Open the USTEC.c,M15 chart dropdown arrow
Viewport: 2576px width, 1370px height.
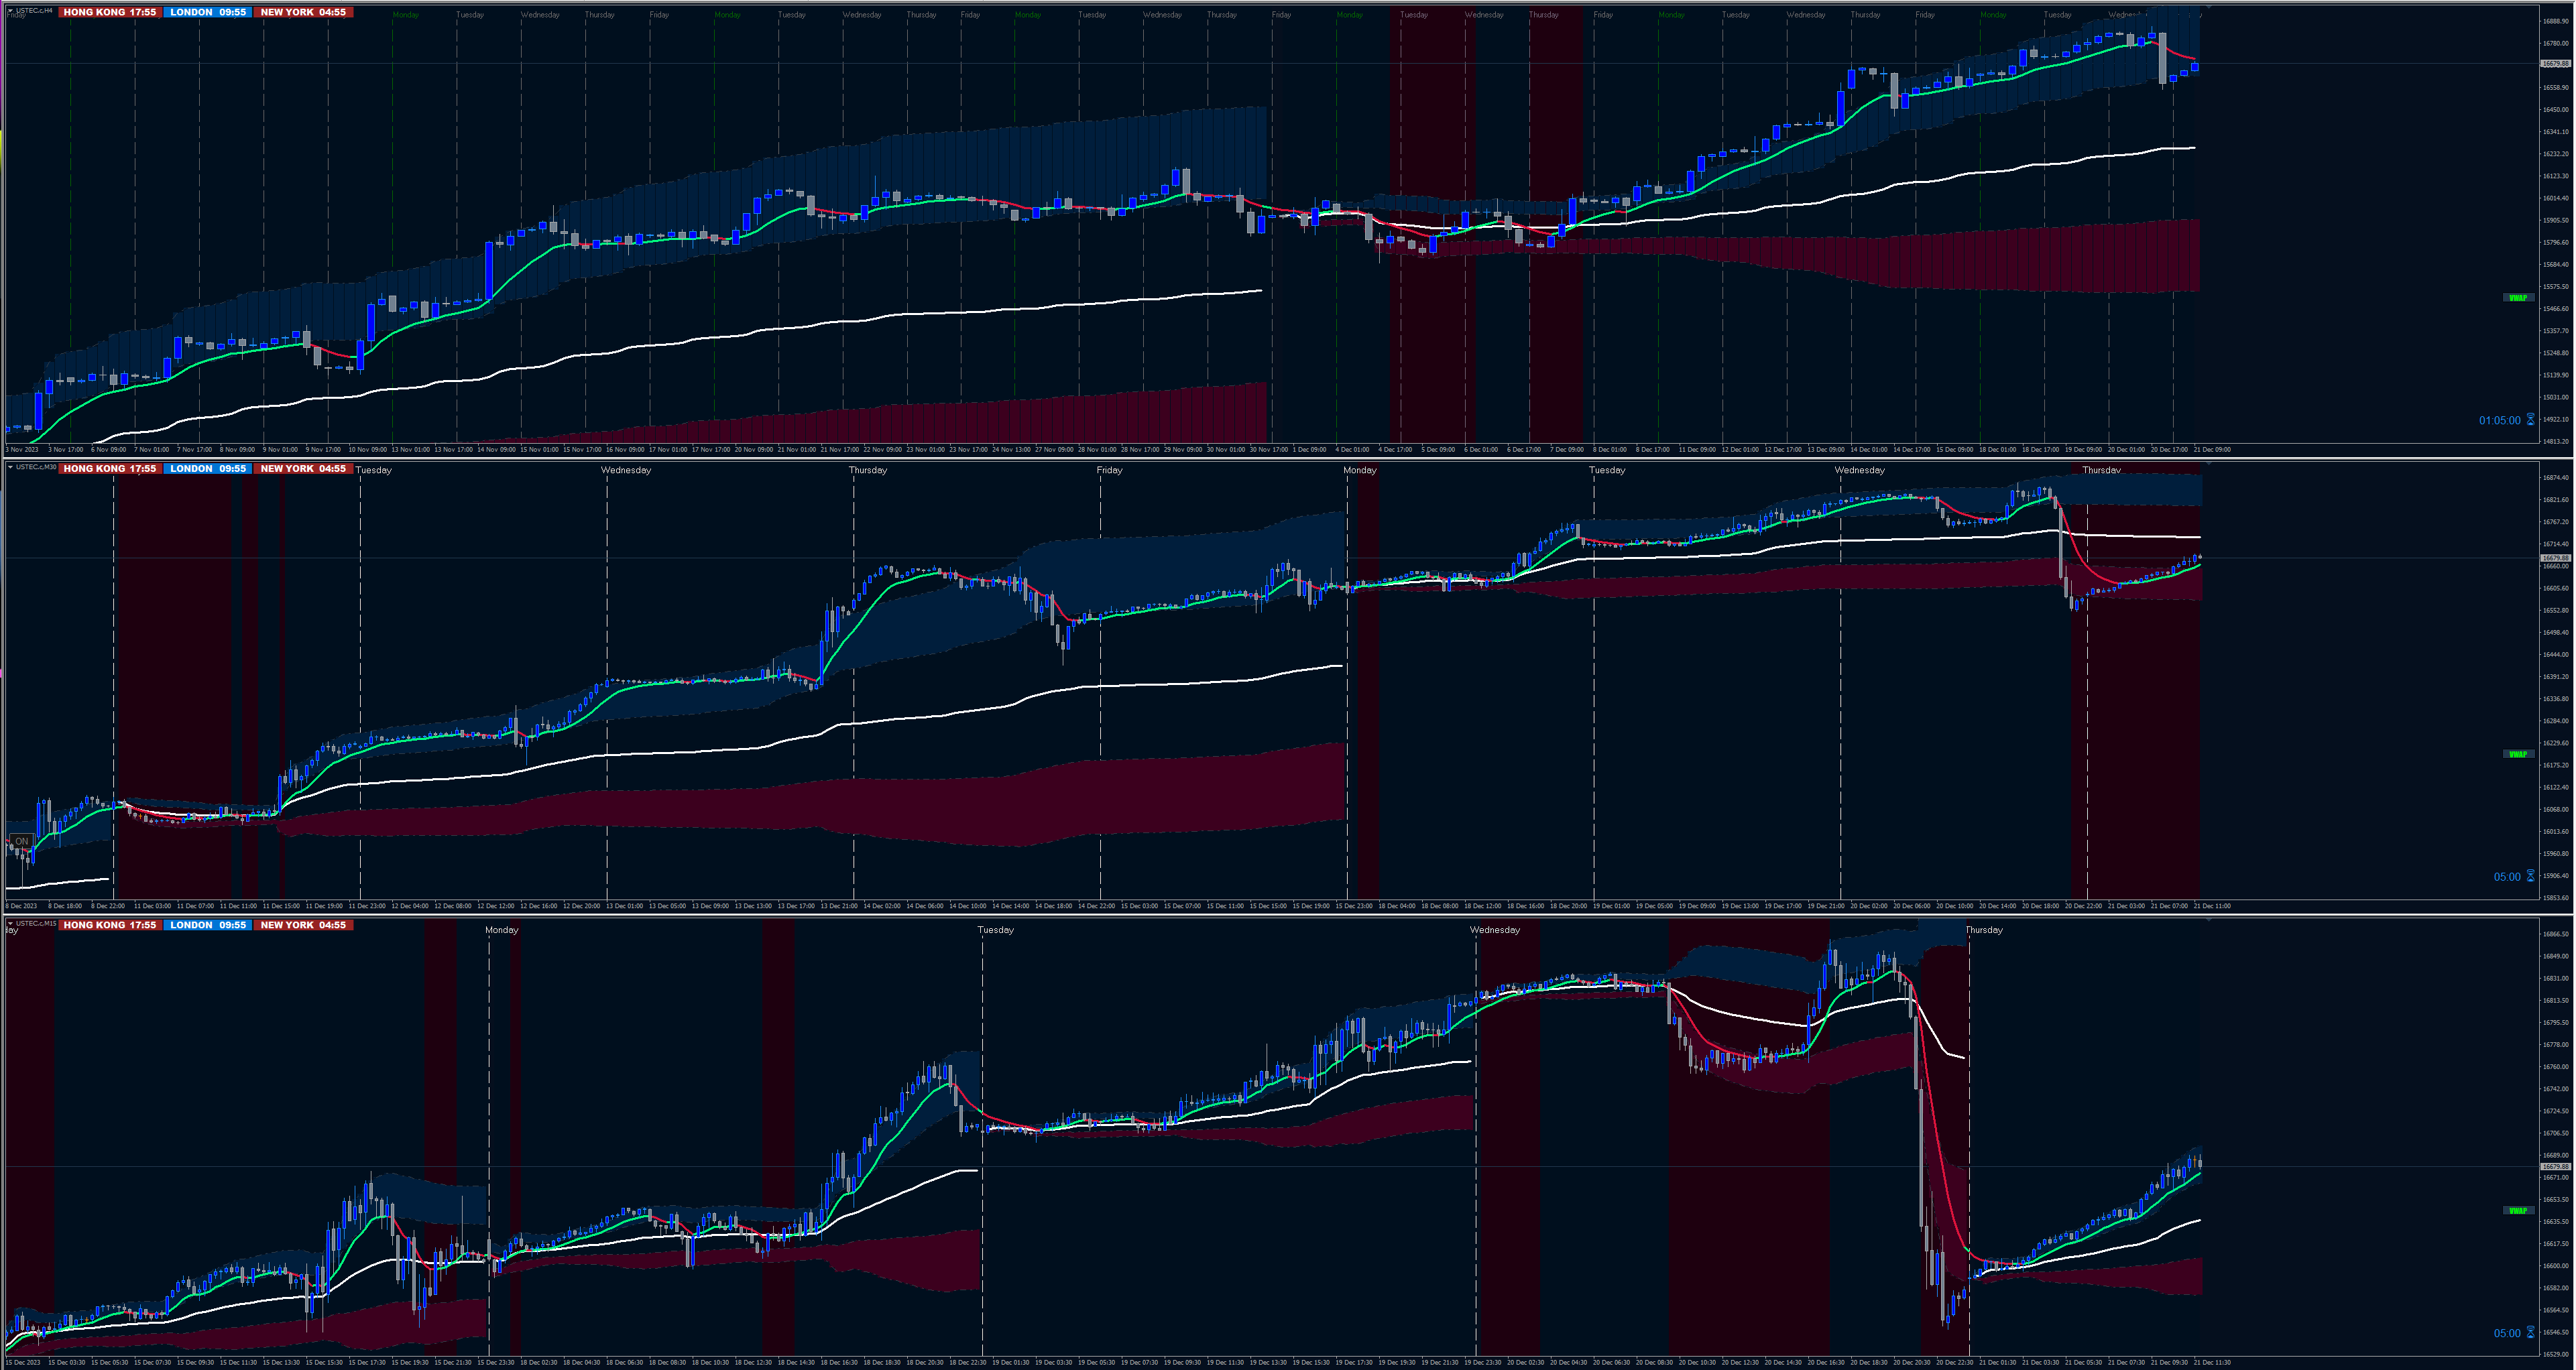coord(11,923)
